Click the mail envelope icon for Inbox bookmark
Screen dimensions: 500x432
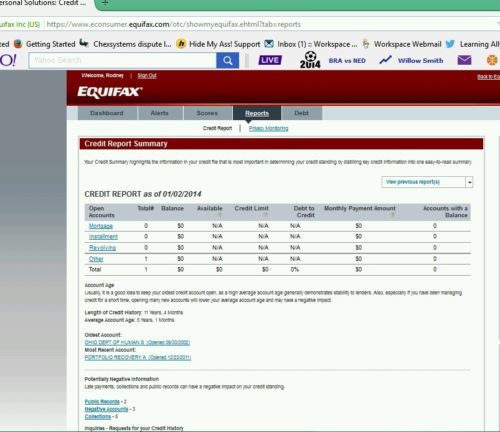tap(269, 44)
